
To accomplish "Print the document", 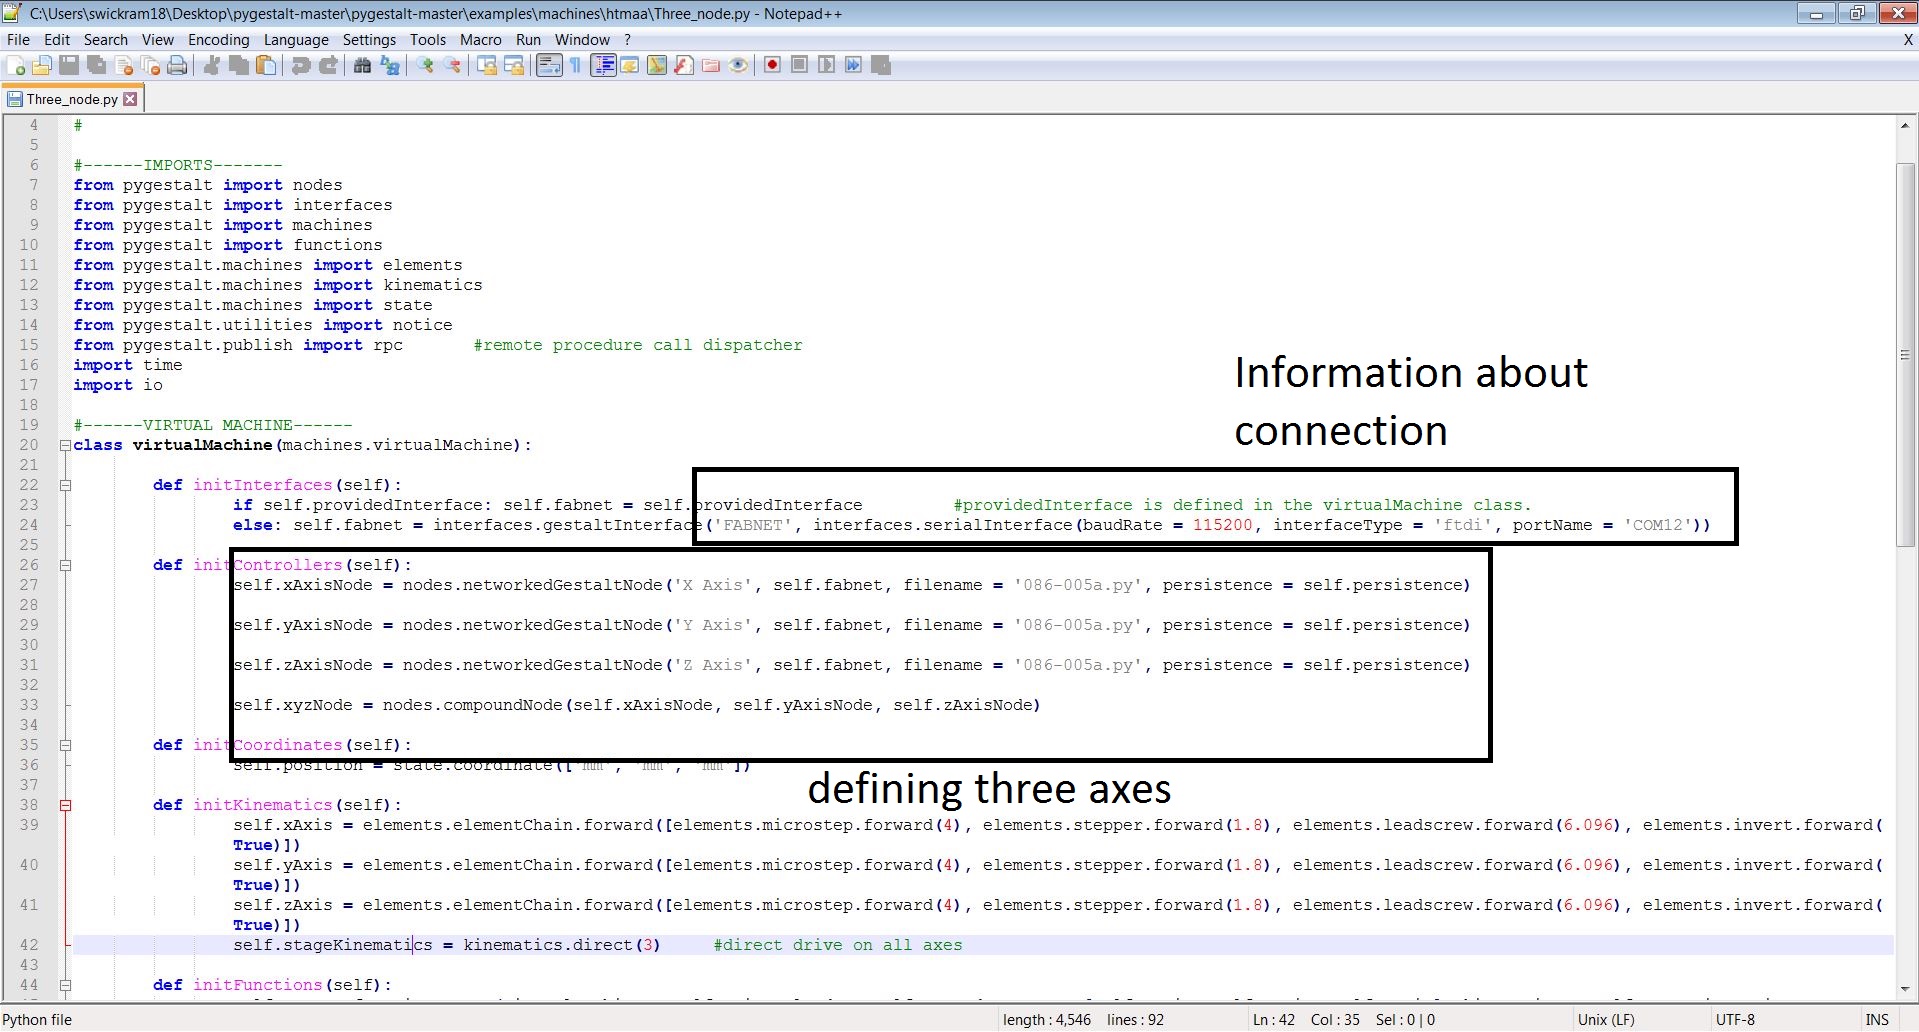I will [177, 65].
